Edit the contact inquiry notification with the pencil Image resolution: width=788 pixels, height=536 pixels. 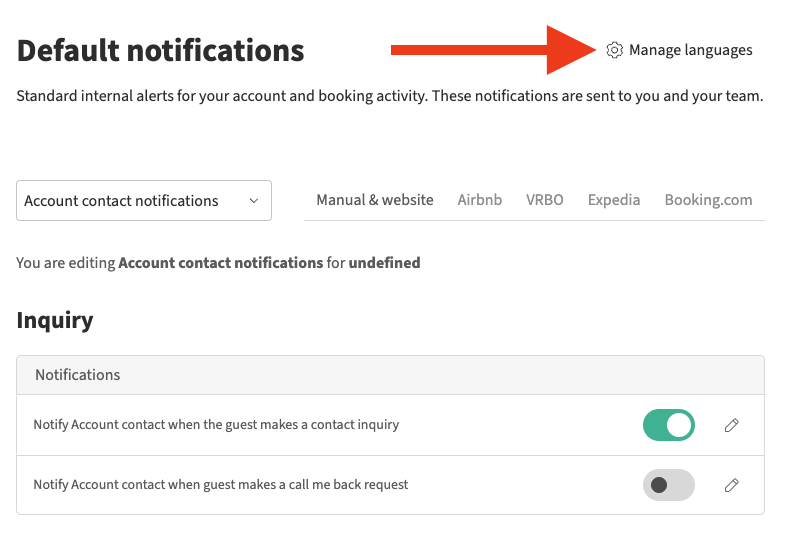(732, 426)
